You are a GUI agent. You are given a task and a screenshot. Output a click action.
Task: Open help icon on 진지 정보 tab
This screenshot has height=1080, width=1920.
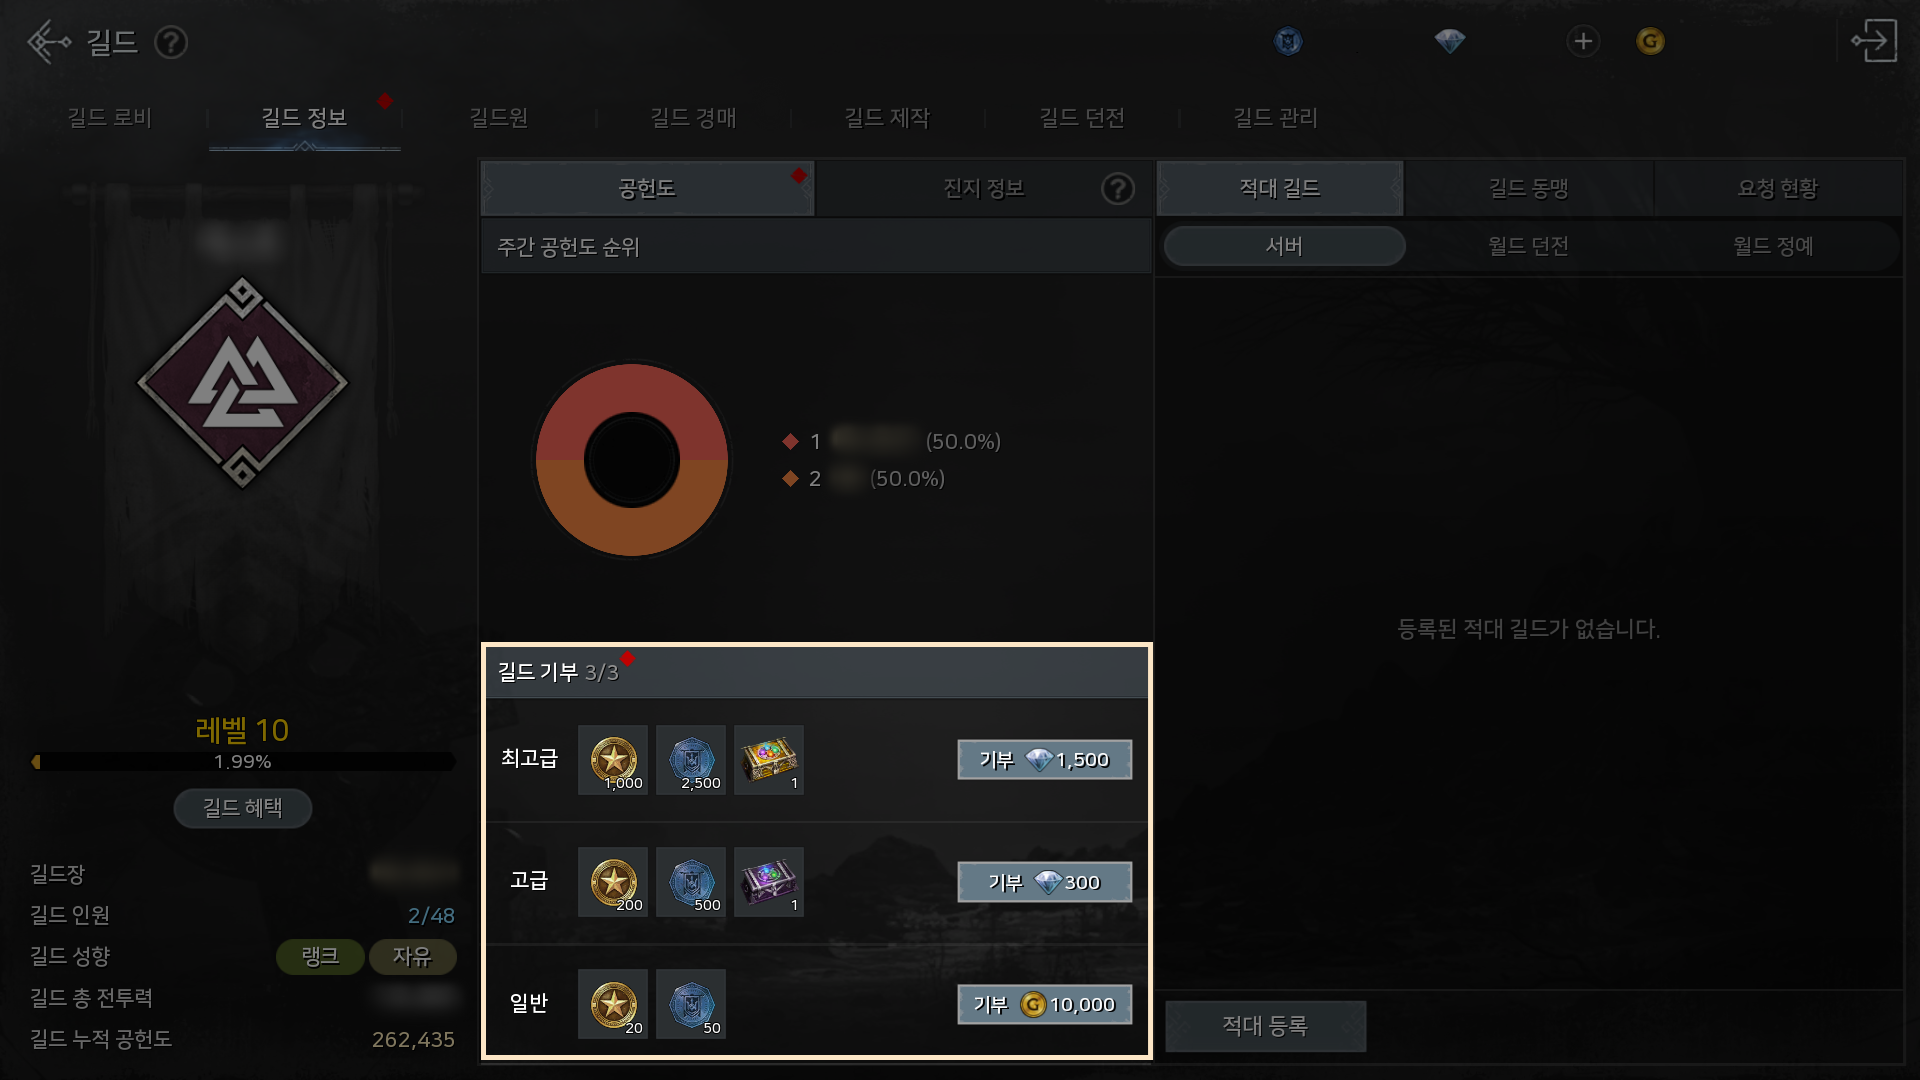tap(1118, 188)
